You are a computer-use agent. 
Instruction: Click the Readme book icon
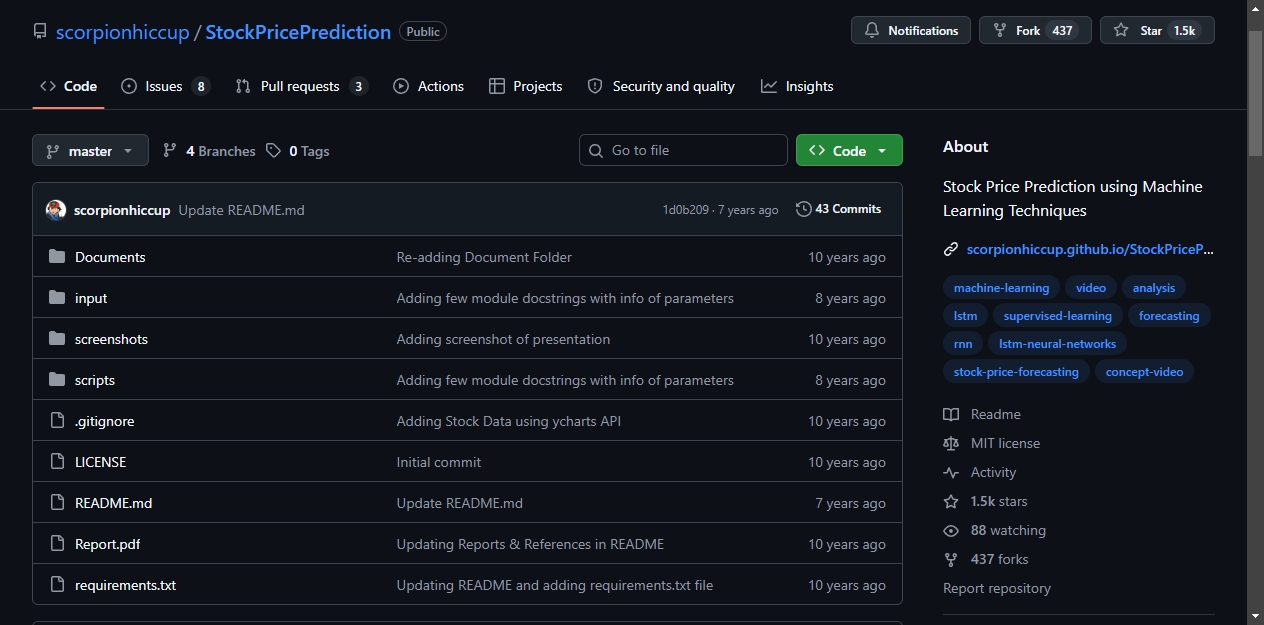click(951, 414)
